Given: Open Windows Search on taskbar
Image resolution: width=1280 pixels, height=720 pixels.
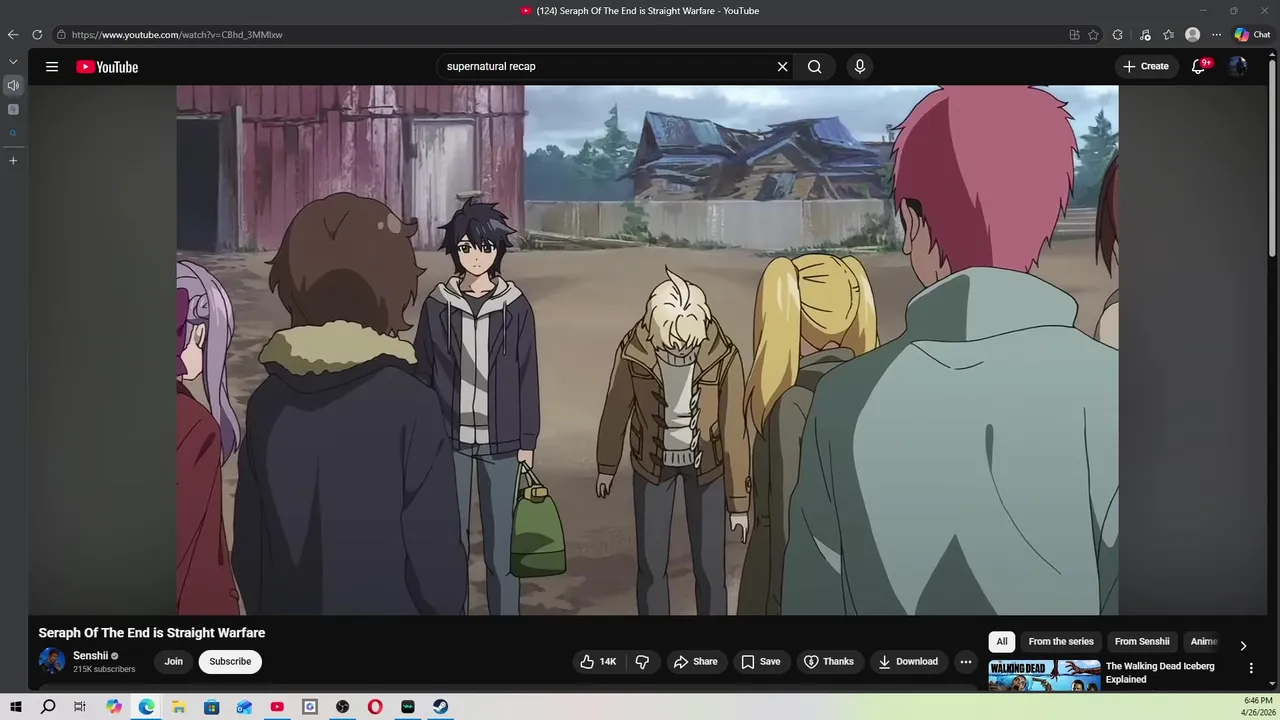Looking at the screenshot, I should pos(48,707).
